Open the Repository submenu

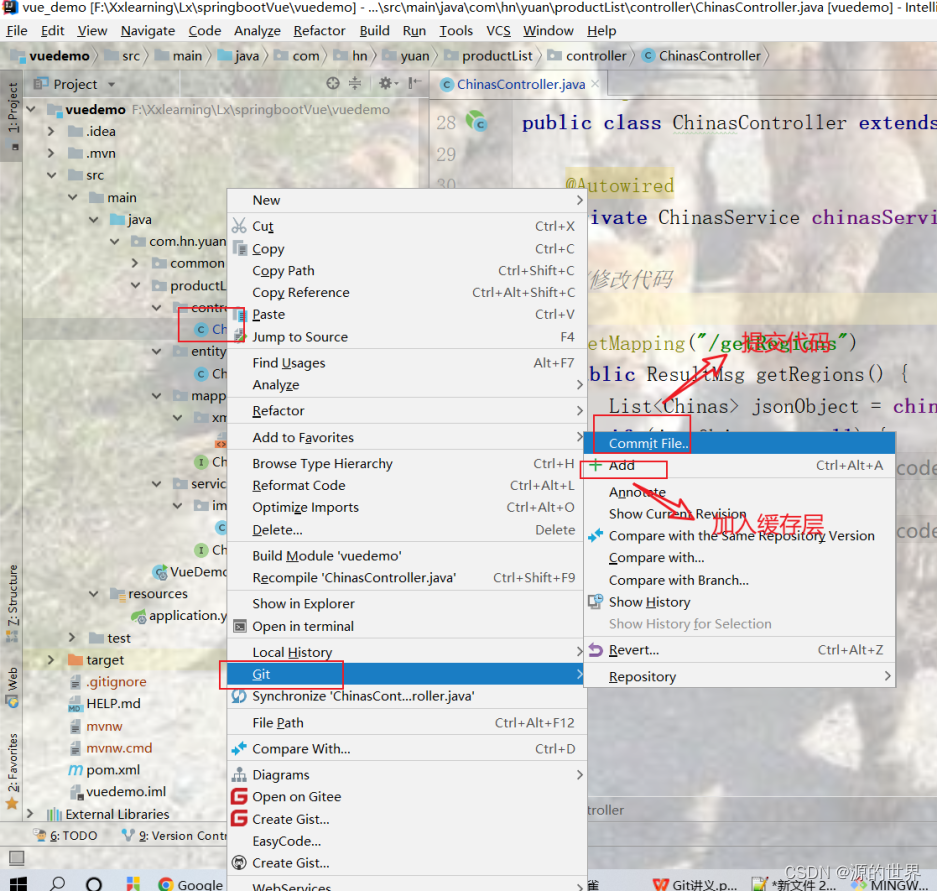tap(739, 676)
